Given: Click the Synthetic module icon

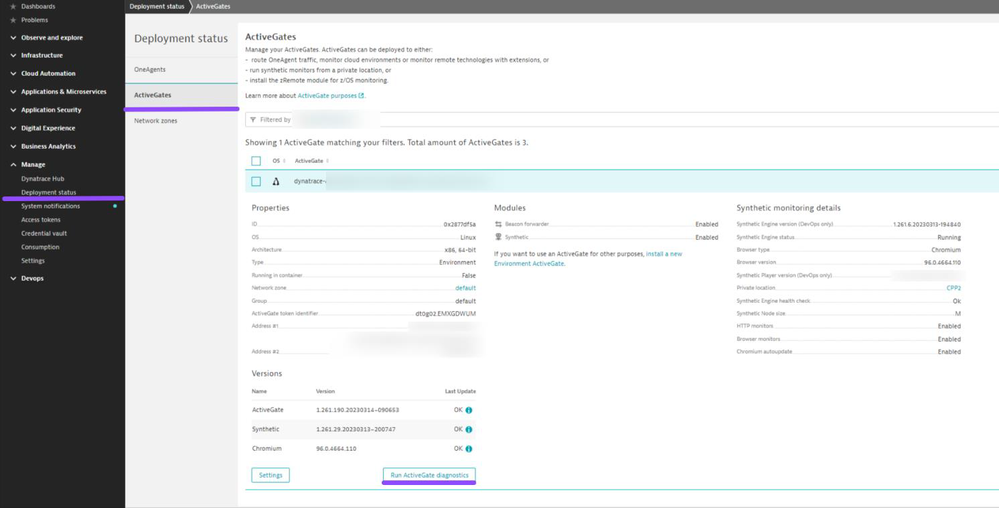Looking at the screenshot, I should pos(498,237).
